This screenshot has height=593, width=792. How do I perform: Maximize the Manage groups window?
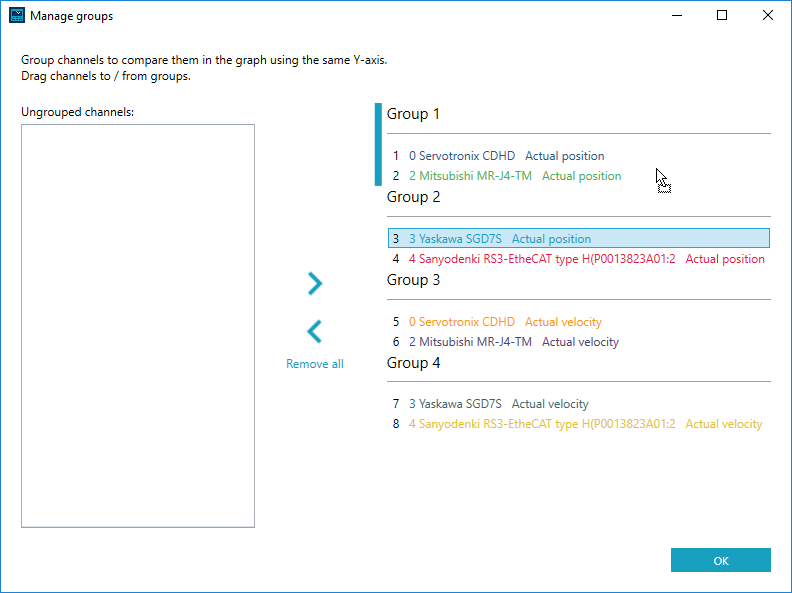[x=721, y=16]
